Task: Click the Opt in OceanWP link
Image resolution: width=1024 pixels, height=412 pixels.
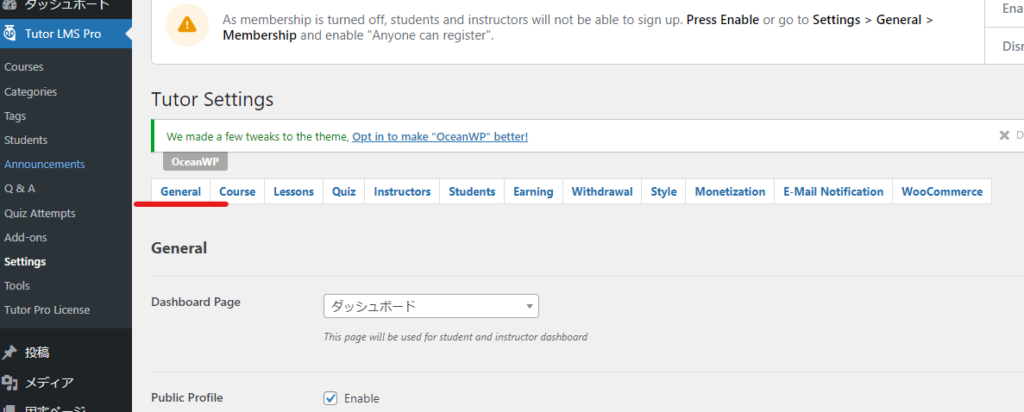Action: 440,136
